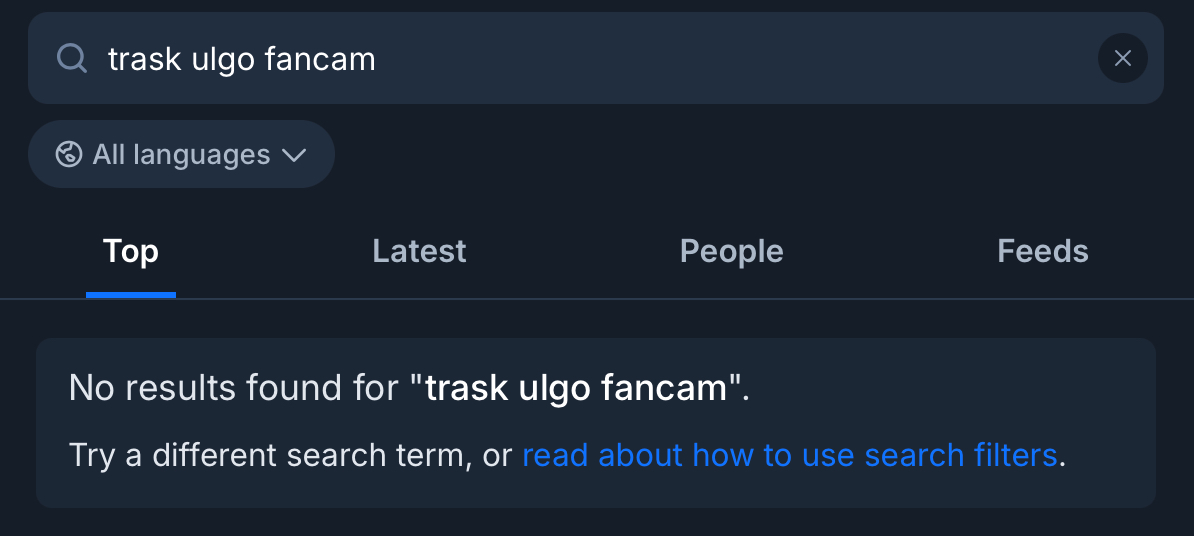The height and width of the screenshot is (536, 1194).
Task: Open the All languages dropdown
Action: [181, 154]
